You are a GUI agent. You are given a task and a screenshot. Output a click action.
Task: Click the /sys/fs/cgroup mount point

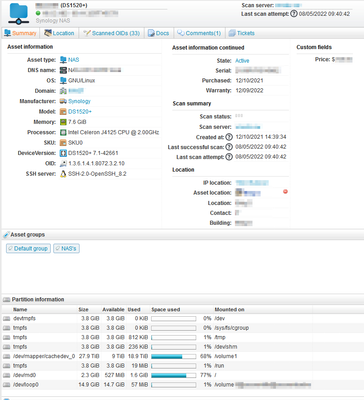click(231, 328)
